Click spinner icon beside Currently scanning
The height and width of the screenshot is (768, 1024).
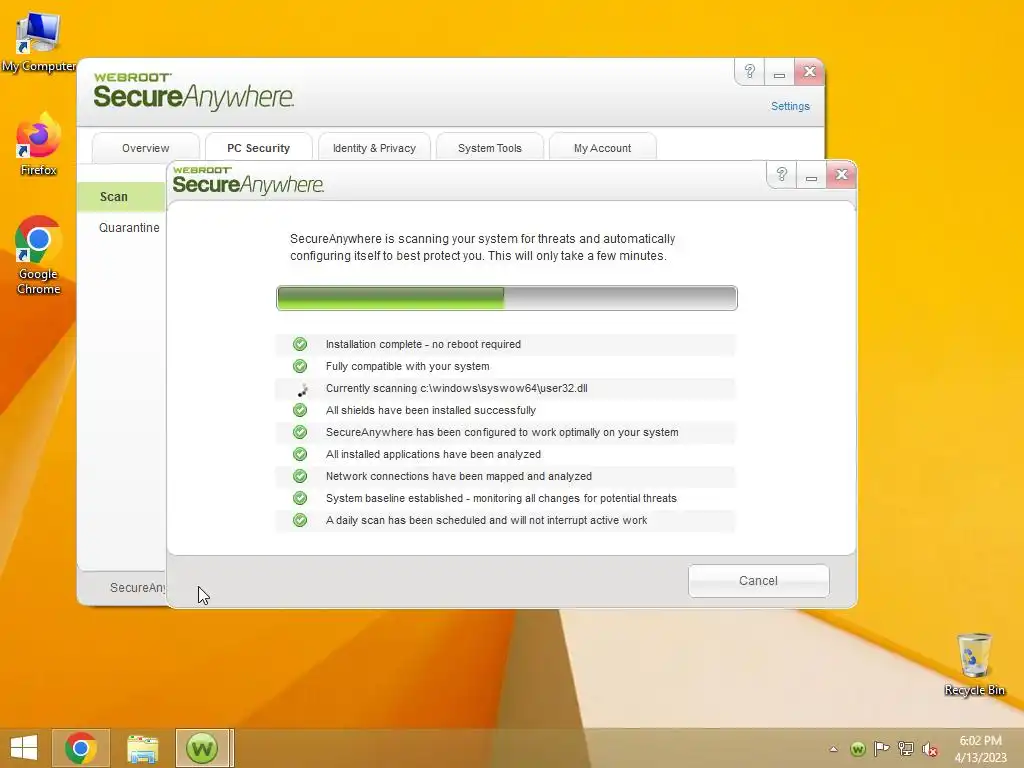pos(302,390)
